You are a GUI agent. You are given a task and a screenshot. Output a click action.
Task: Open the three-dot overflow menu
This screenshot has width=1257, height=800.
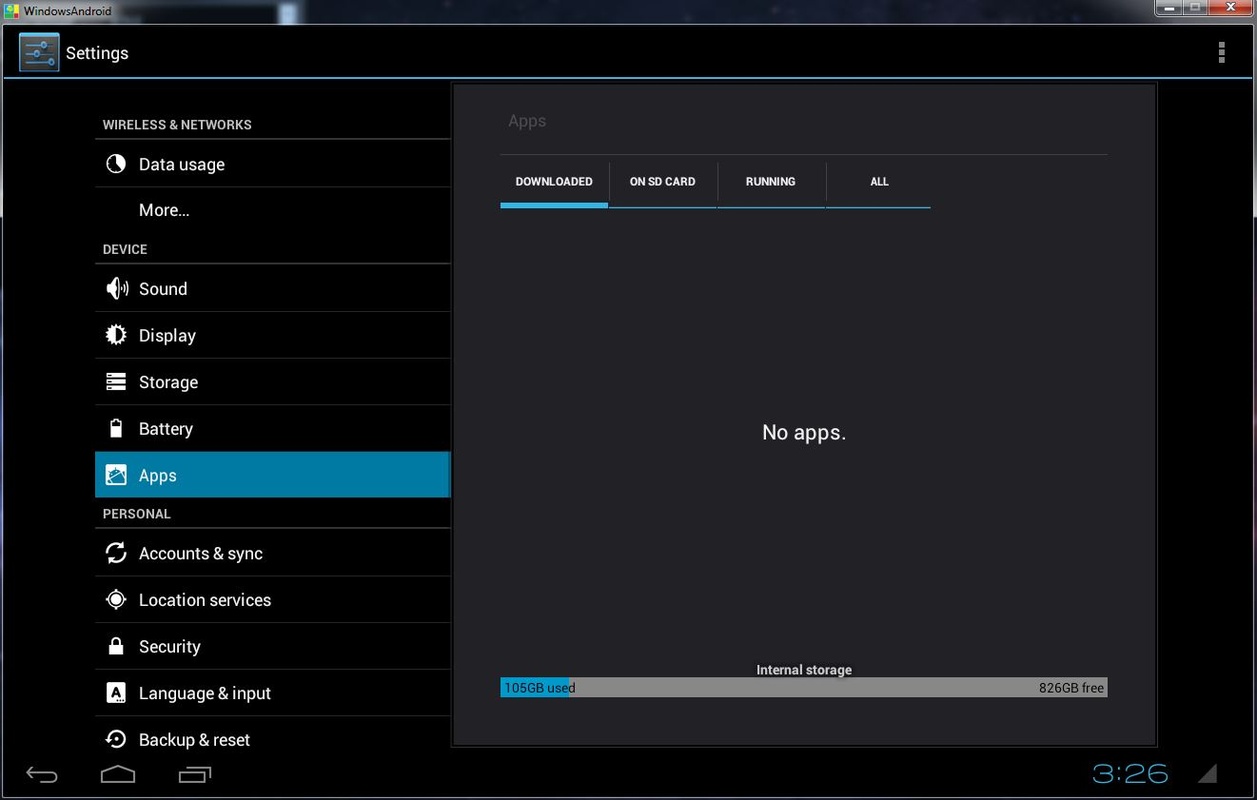click(x=1221, y=53)
